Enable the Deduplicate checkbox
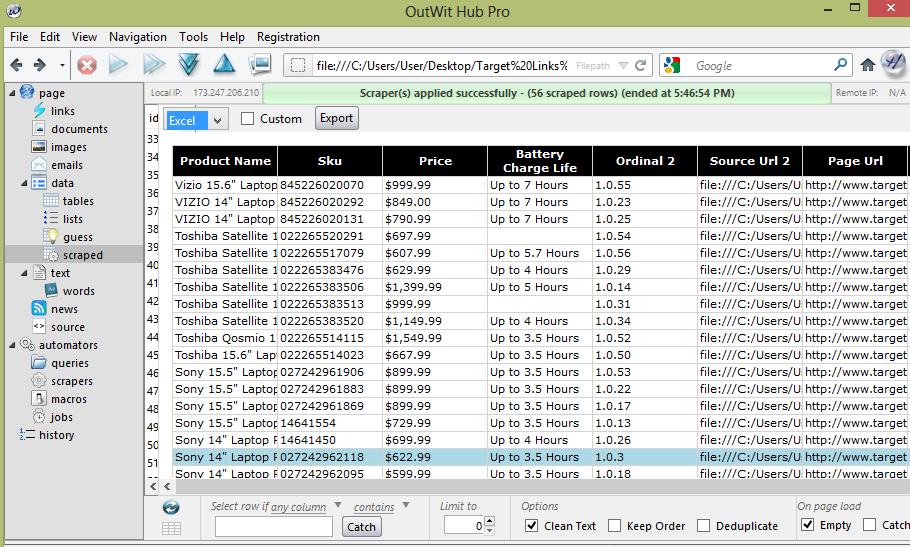 pos(704,526)
